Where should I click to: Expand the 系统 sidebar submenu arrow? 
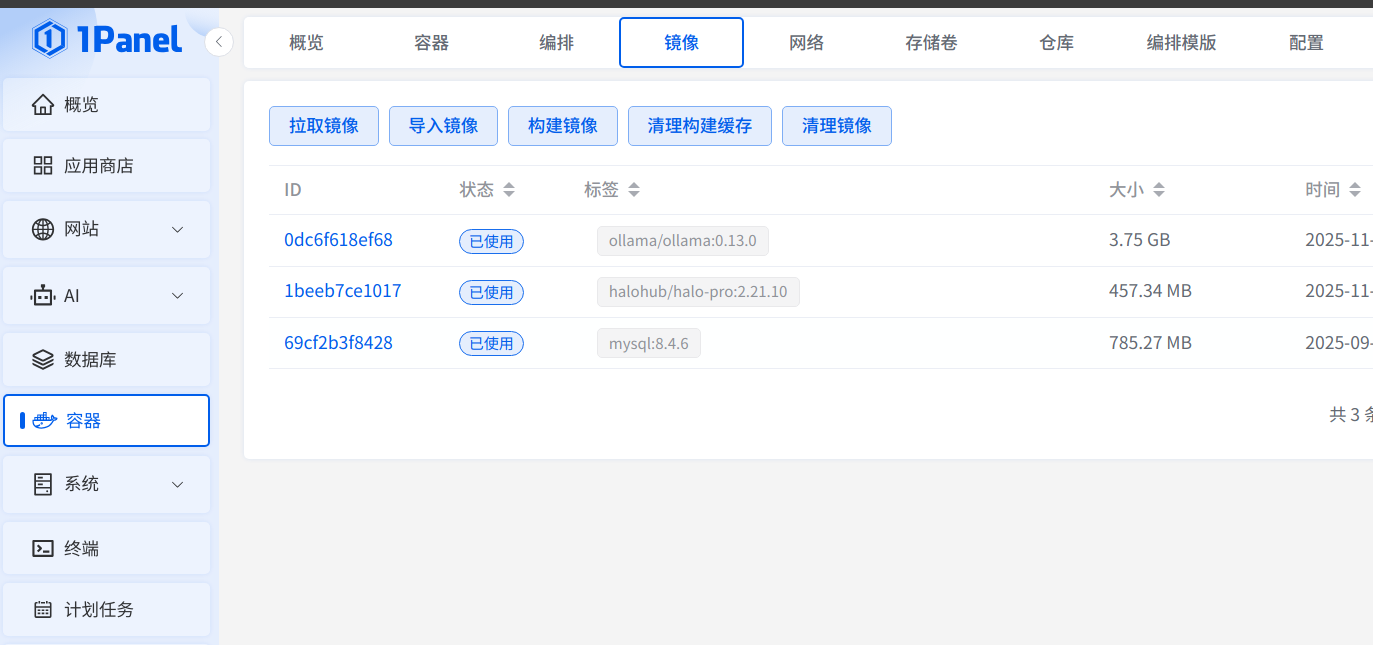178,484
